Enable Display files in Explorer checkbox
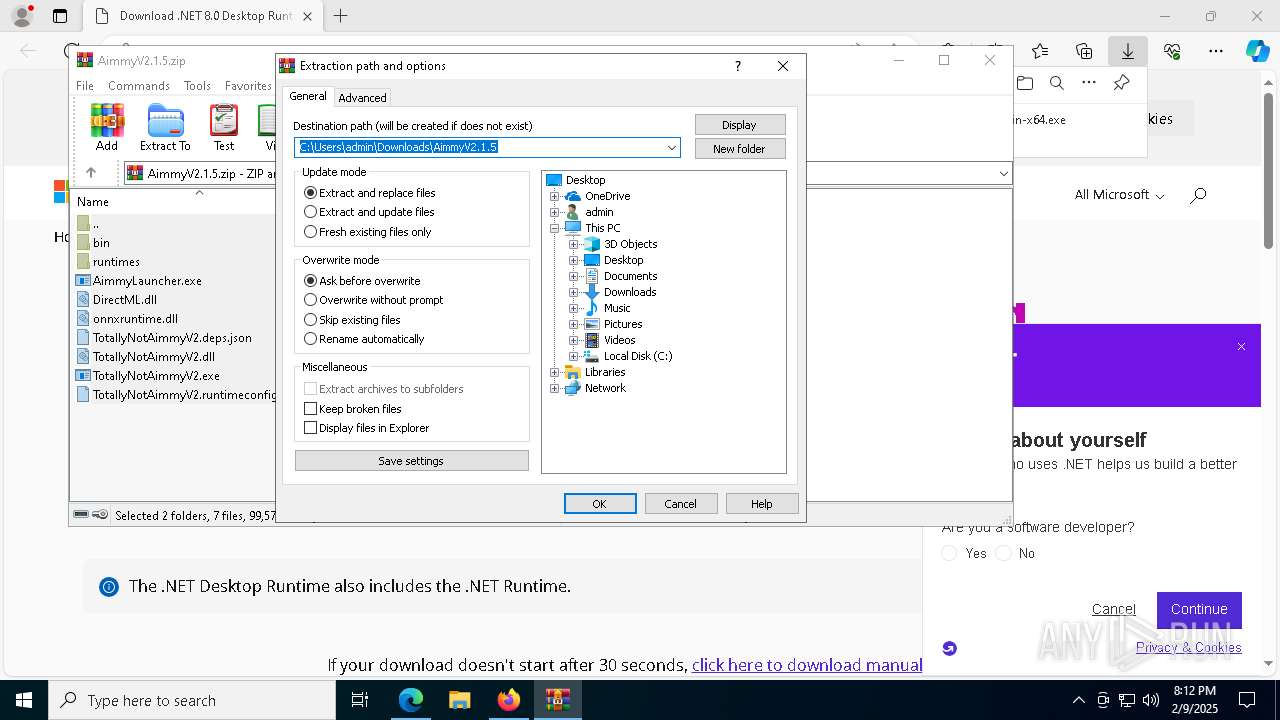Viewport: 1280px width, 720px height. (310, 428)
